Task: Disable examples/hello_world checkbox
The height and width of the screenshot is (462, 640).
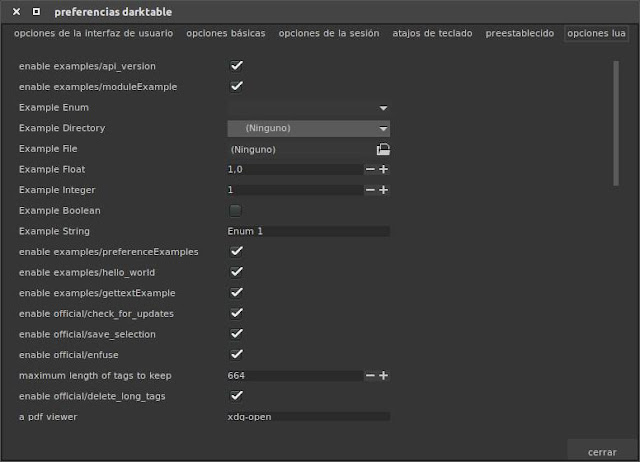Action: click(x=236, y=272)
